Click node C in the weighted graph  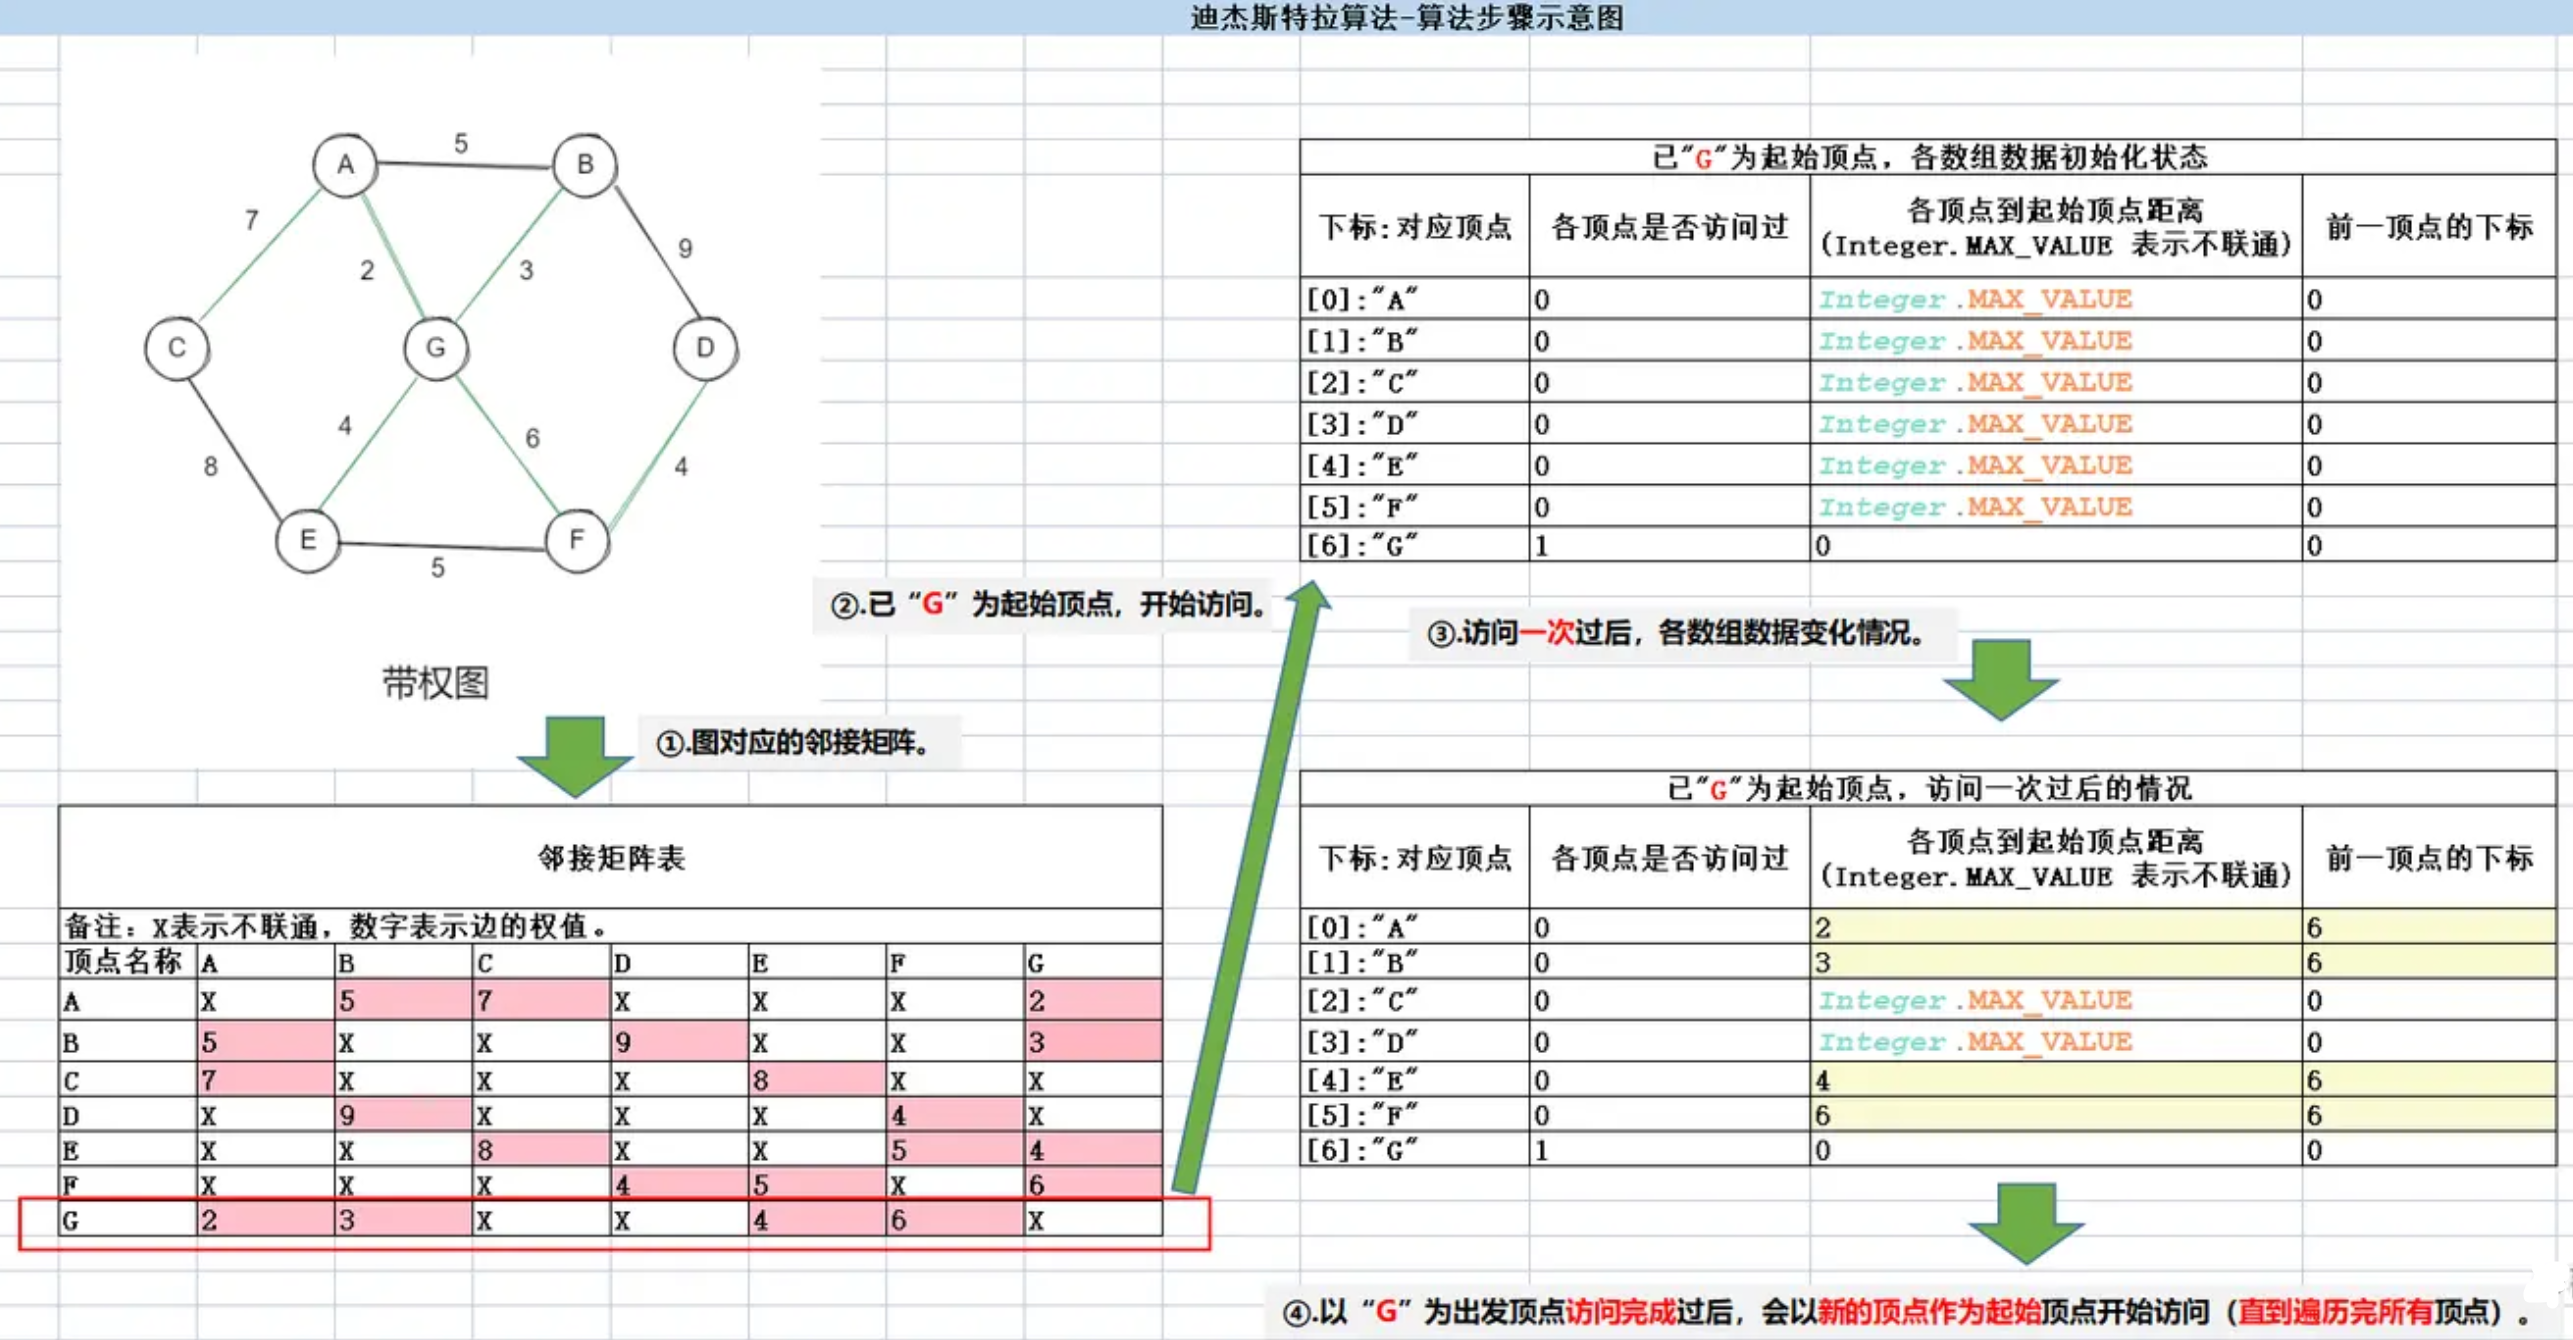point(177,347)
